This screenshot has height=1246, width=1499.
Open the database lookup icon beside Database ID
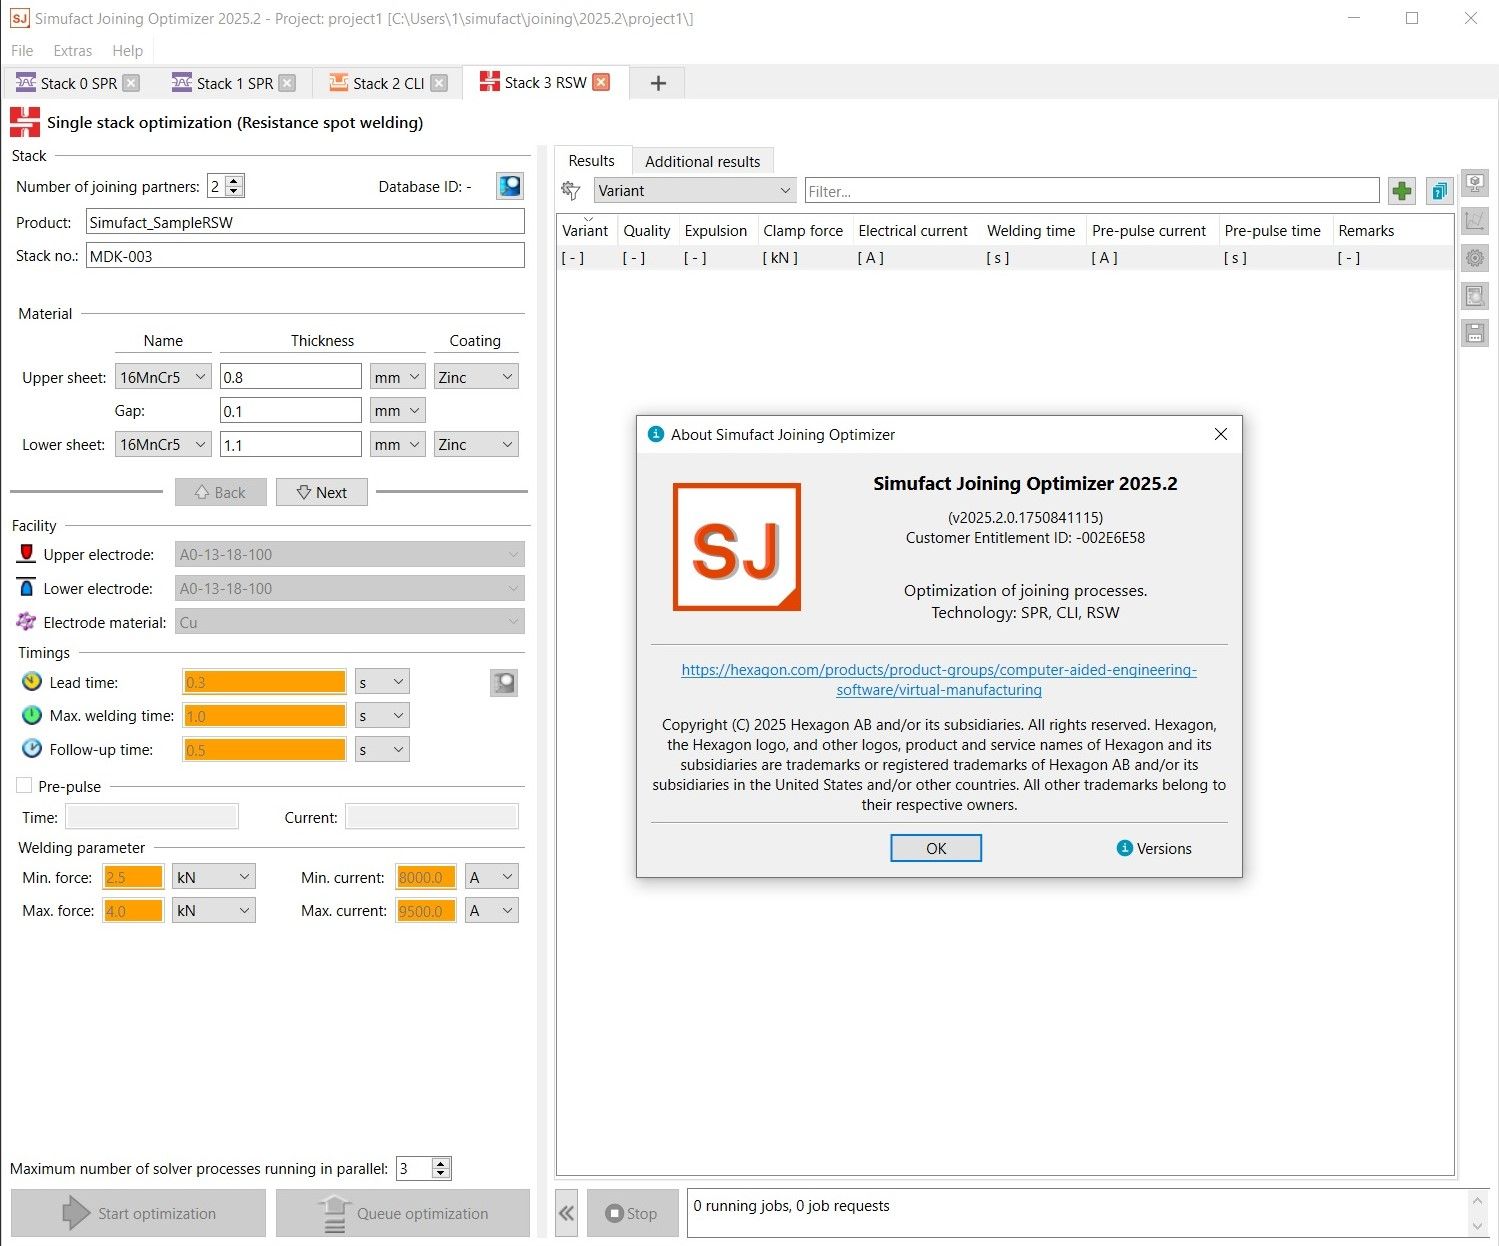pyautogui.click(x=509, y=186)
